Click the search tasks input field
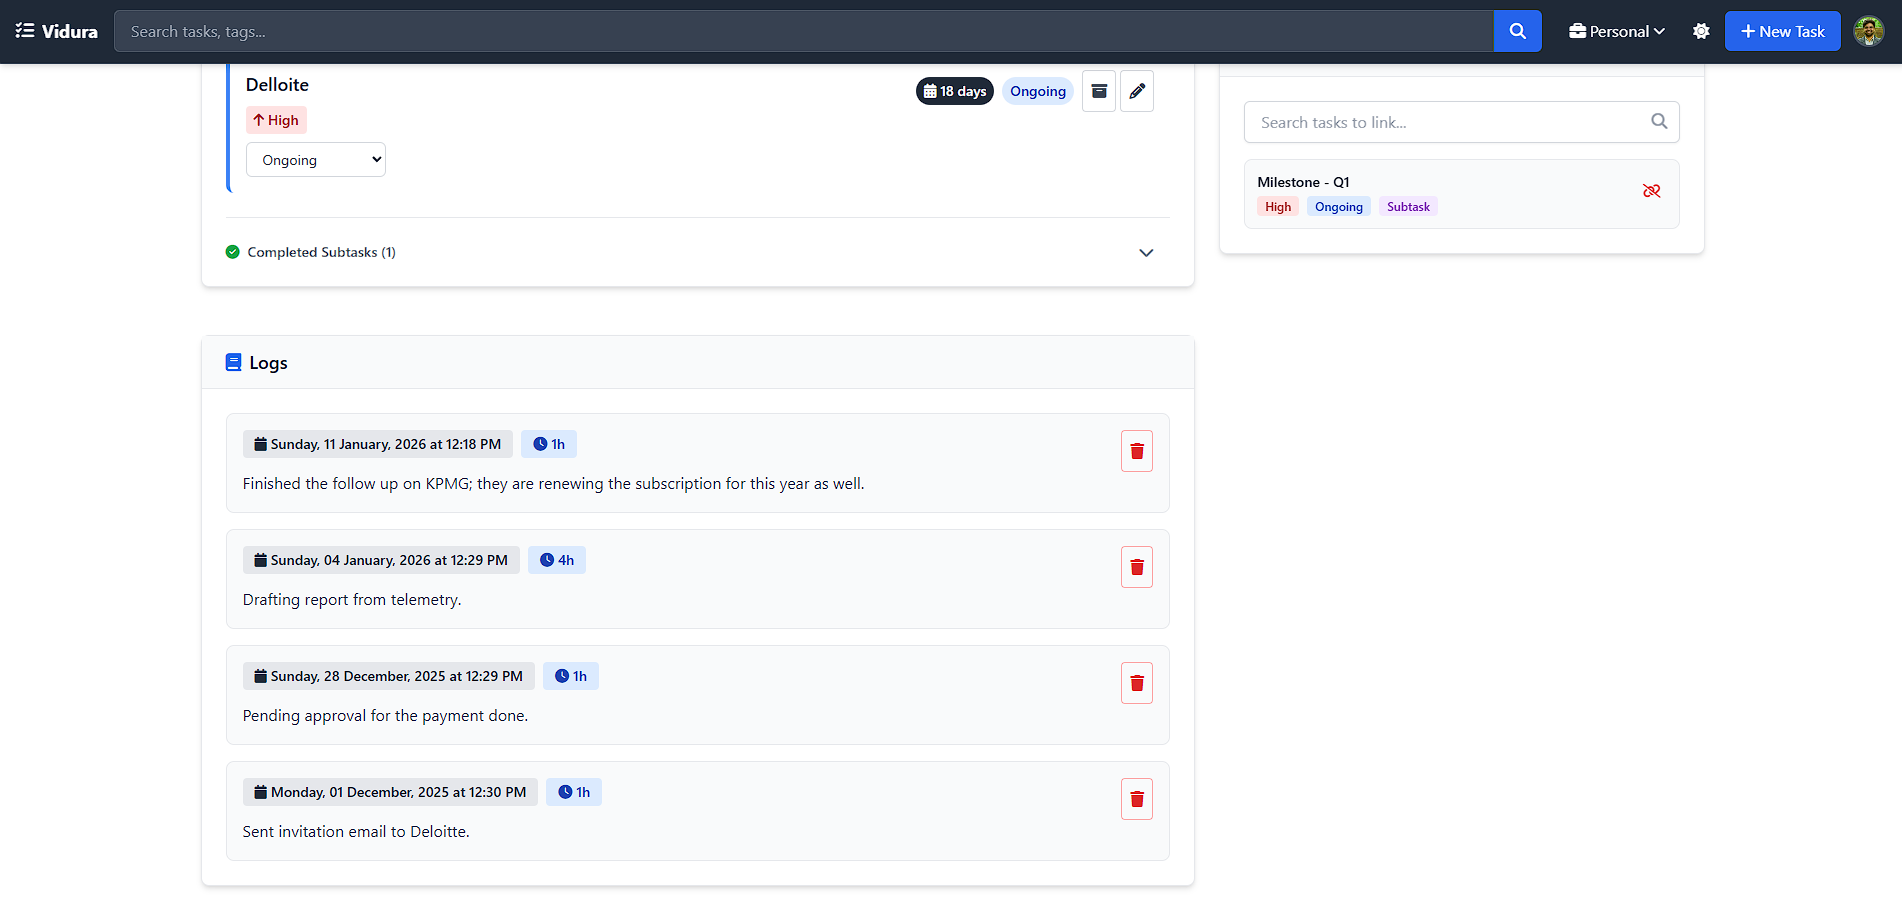This screenshot has width=1902, height=907. tap(800, 31)
